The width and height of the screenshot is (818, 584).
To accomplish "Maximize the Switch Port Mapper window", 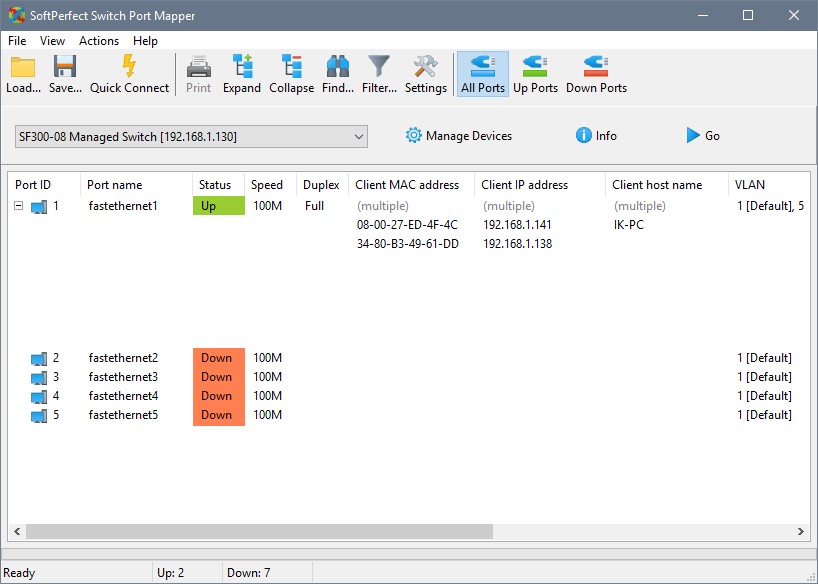I will [x=748, y=15].
